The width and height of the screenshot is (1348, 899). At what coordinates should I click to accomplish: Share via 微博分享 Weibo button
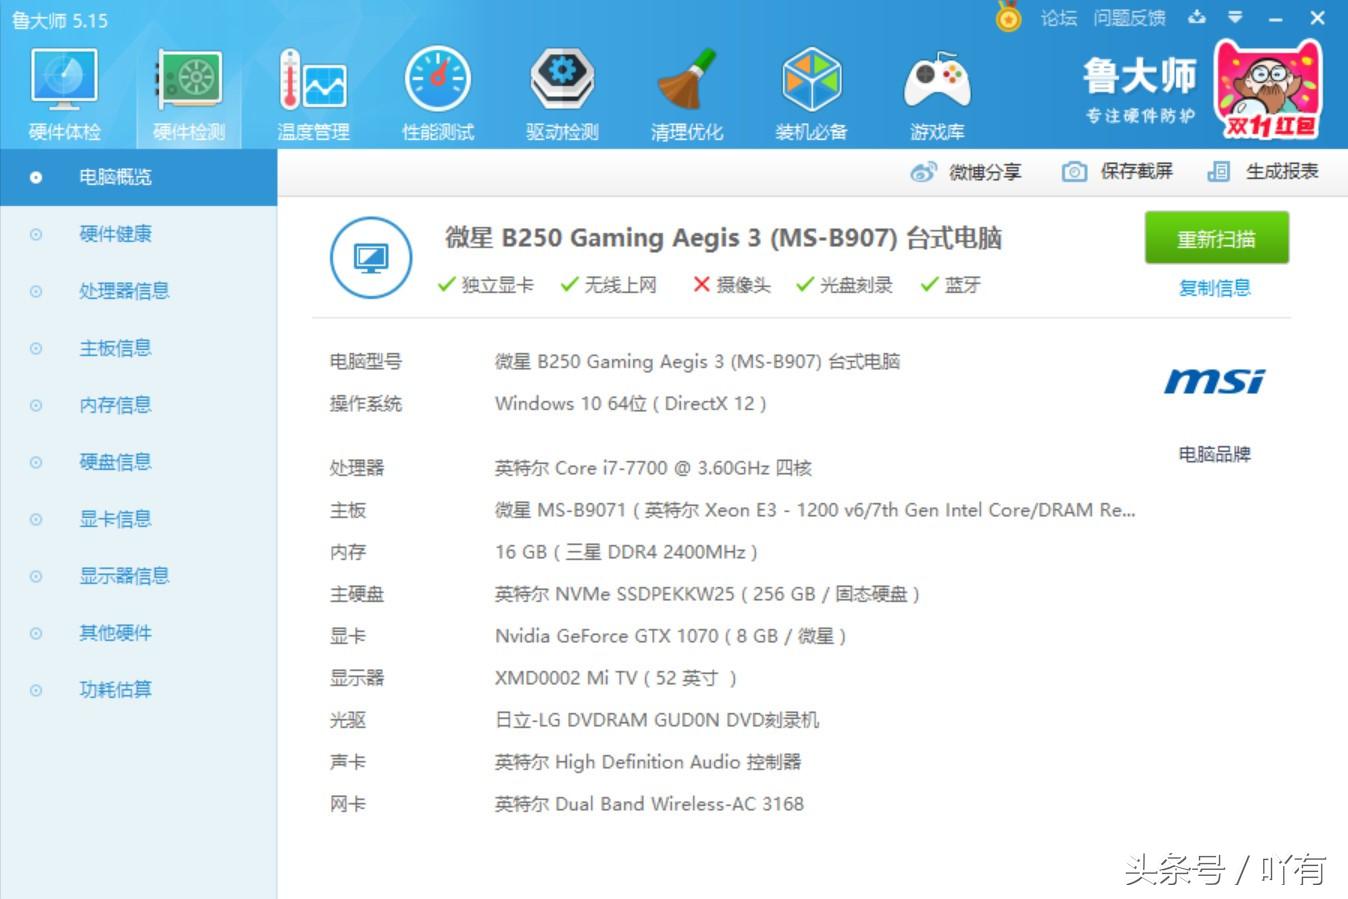tap(966, 172)
